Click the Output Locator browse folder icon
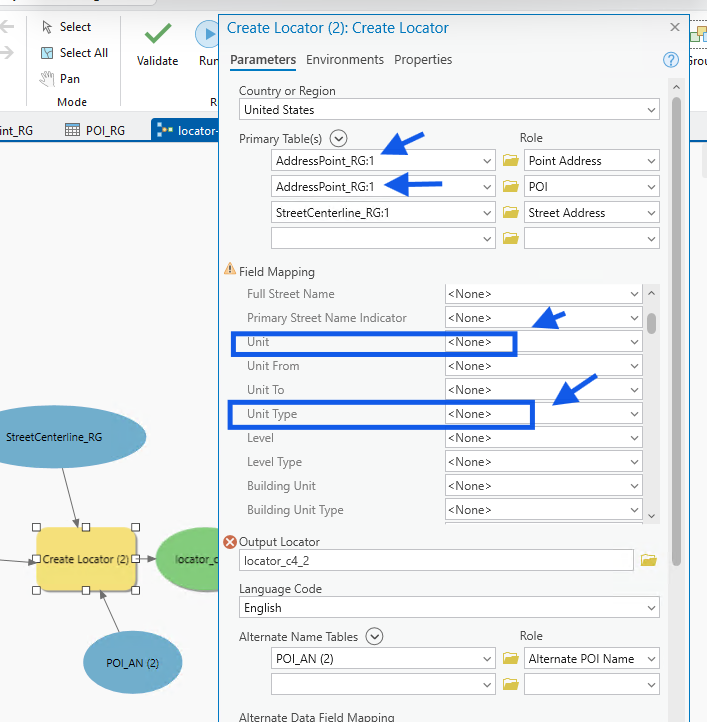Screen dimensions: 707x722 pos(649,561)
